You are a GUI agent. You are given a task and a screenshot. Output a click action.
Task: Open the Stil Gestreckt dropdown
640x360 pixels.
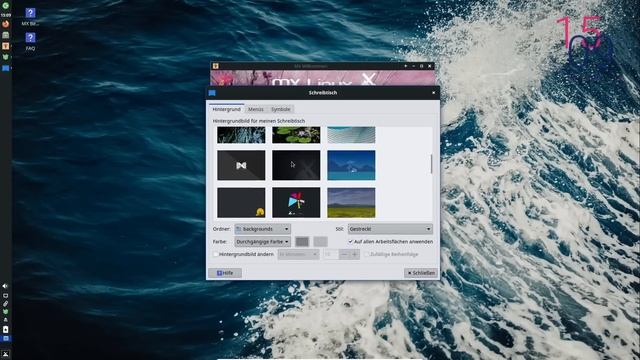(x=390, y=229)
